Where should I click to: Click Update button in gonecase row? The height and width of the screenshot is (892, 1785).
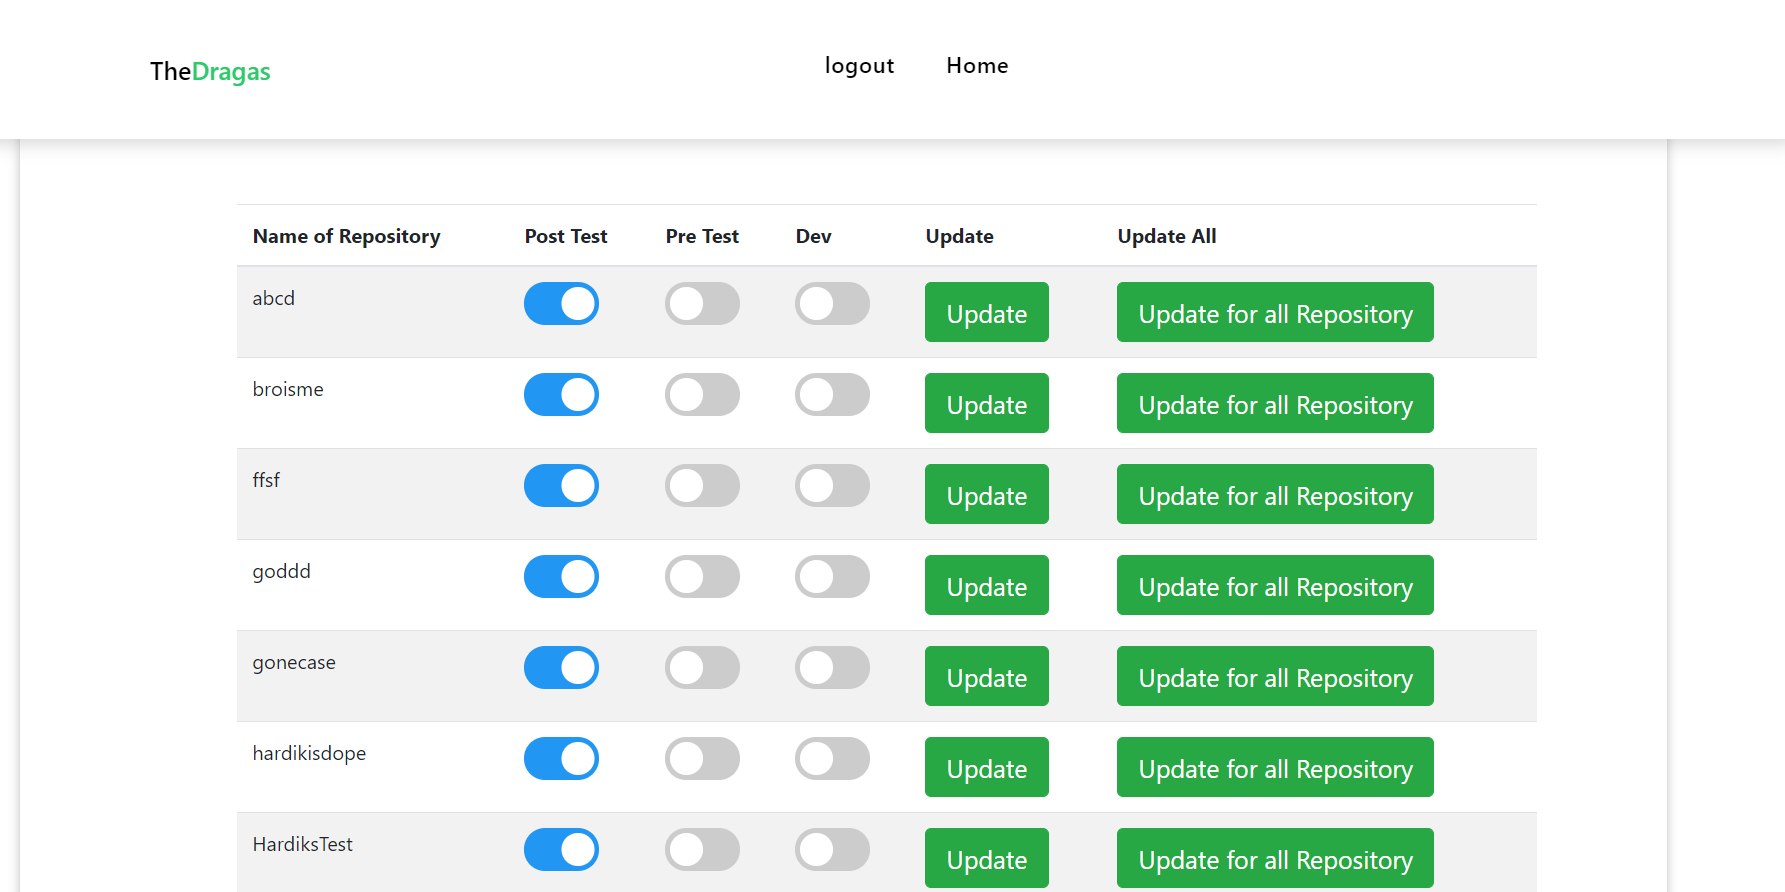(987, 676)
